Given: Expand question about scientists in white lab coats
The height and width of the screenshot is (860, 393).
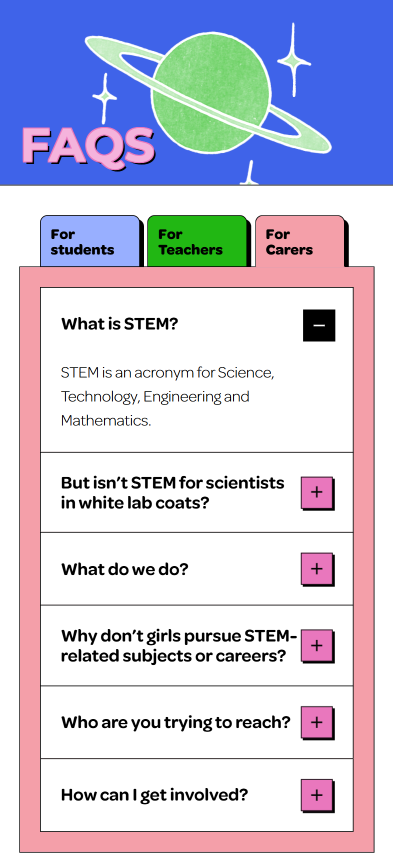Looking at the screenshot, I should [173, 493].
